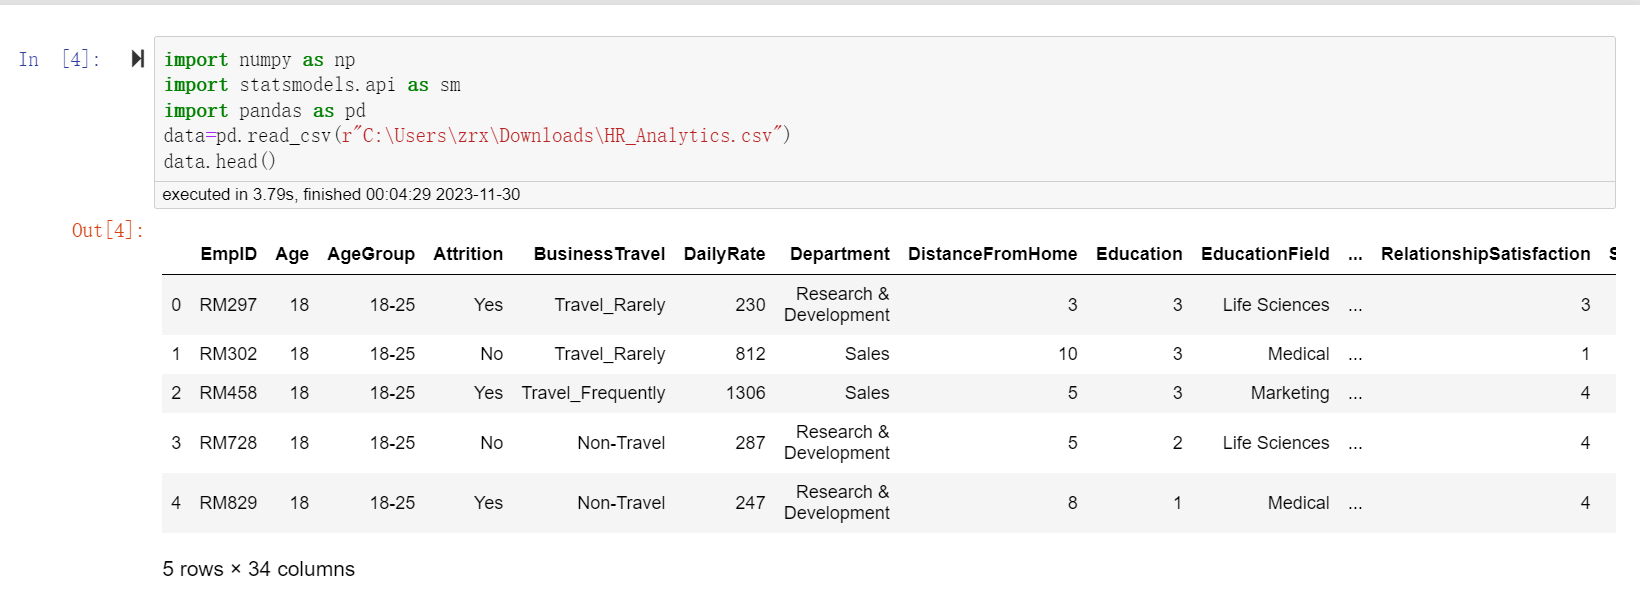Click the run cell icon beside In [4]
Screen dimensions: 1640x592
point(138,59)
